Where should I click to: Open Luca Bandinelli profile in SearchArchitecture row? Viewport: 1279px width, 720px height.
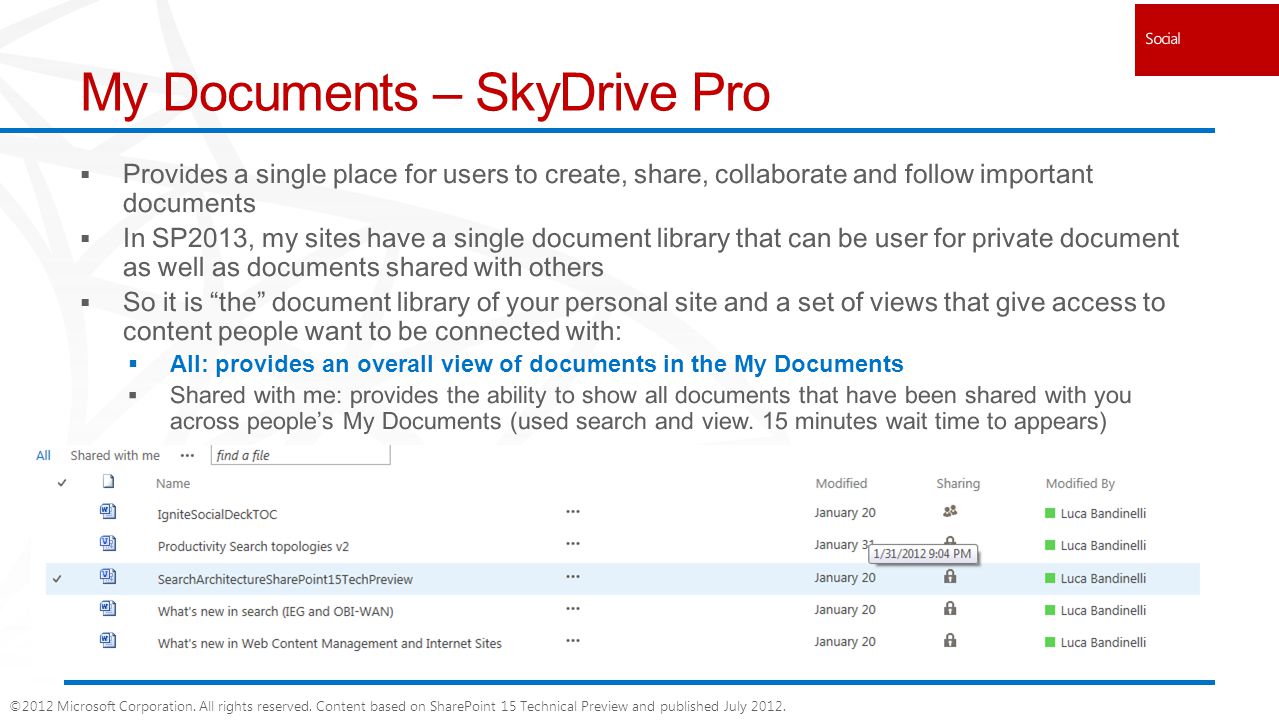[x=1103, y=578]
